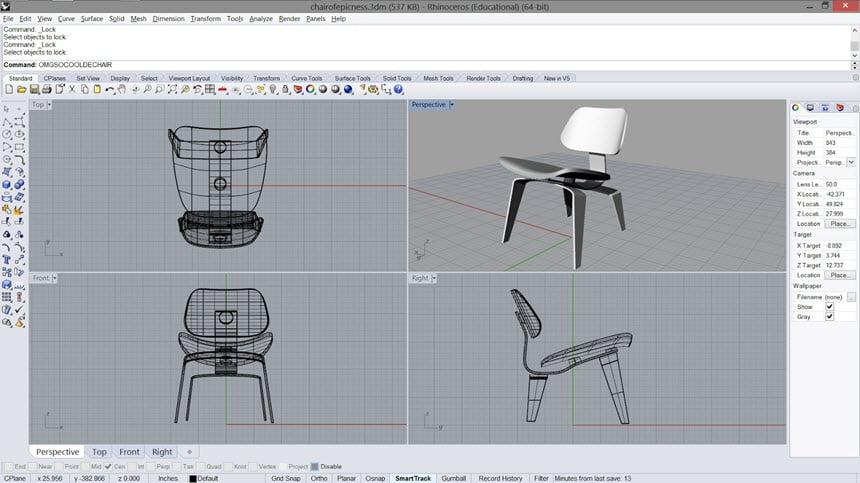
Task: Toggle the End osnap checkbox
Action: pyautogui.click(x=8, y=467)
